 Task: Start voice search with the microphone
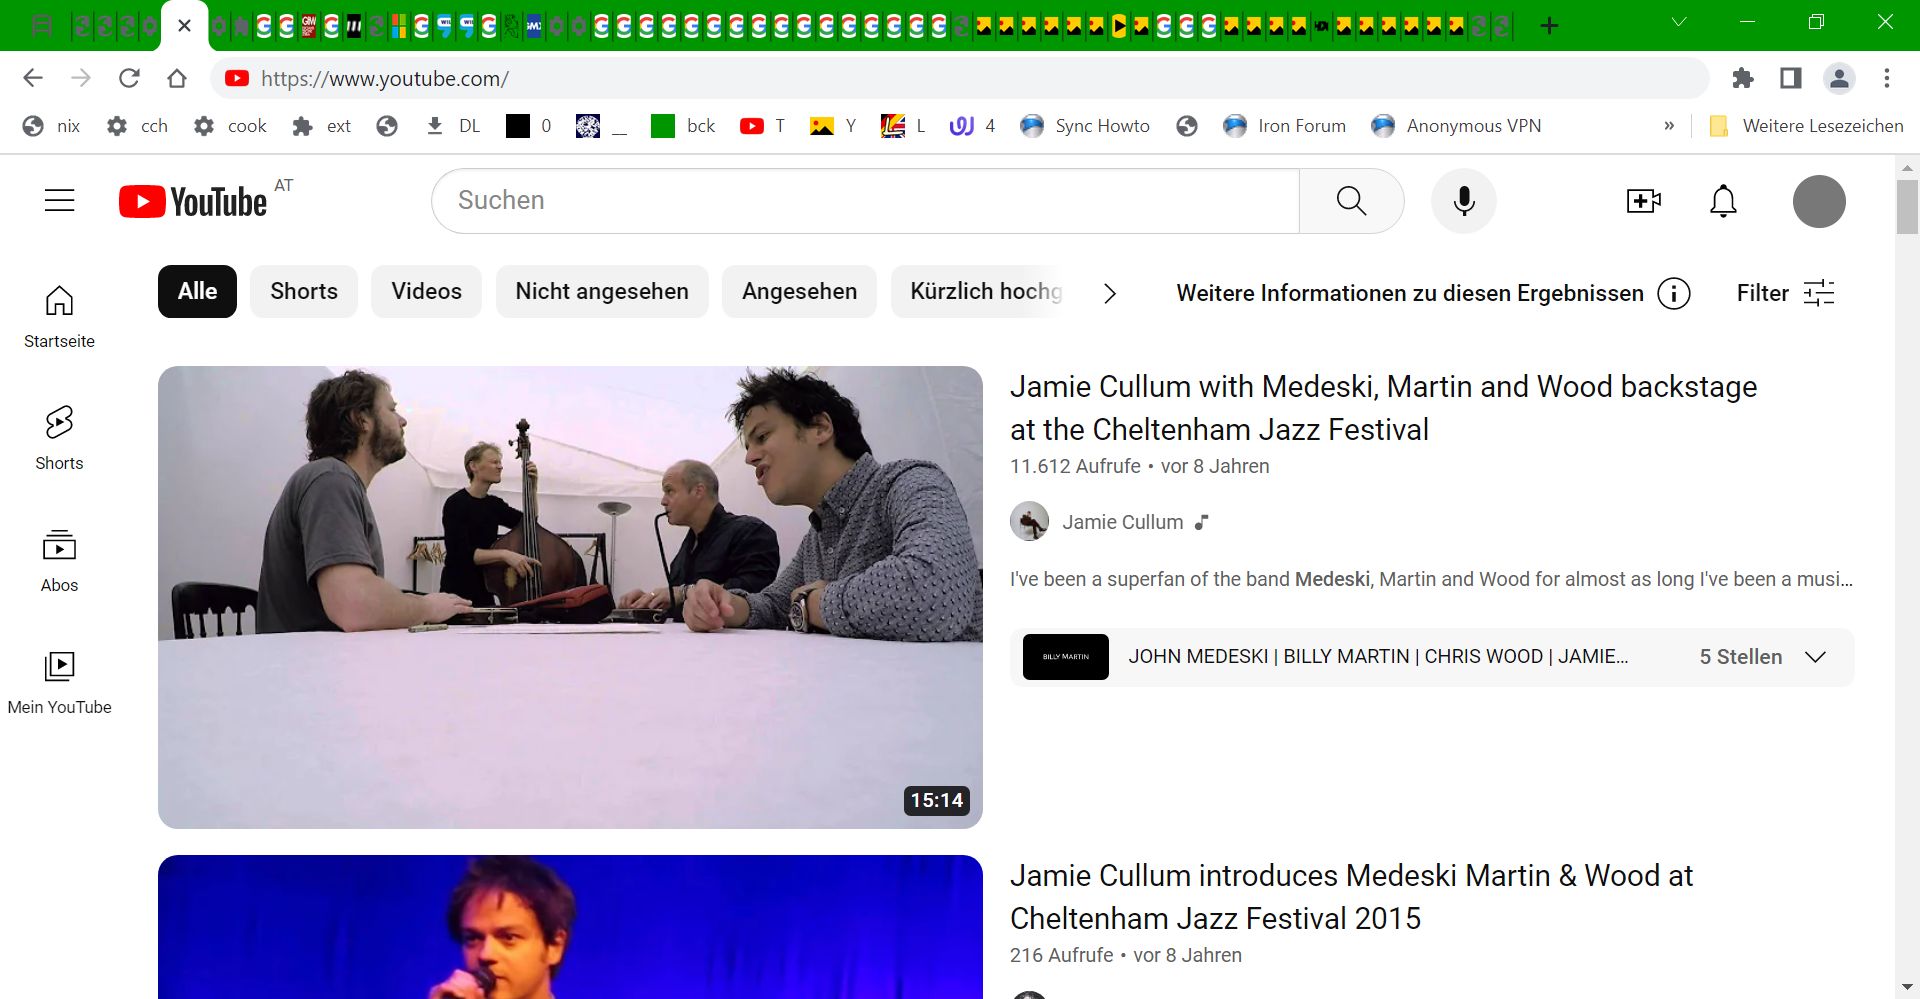tap(1464, 201)
